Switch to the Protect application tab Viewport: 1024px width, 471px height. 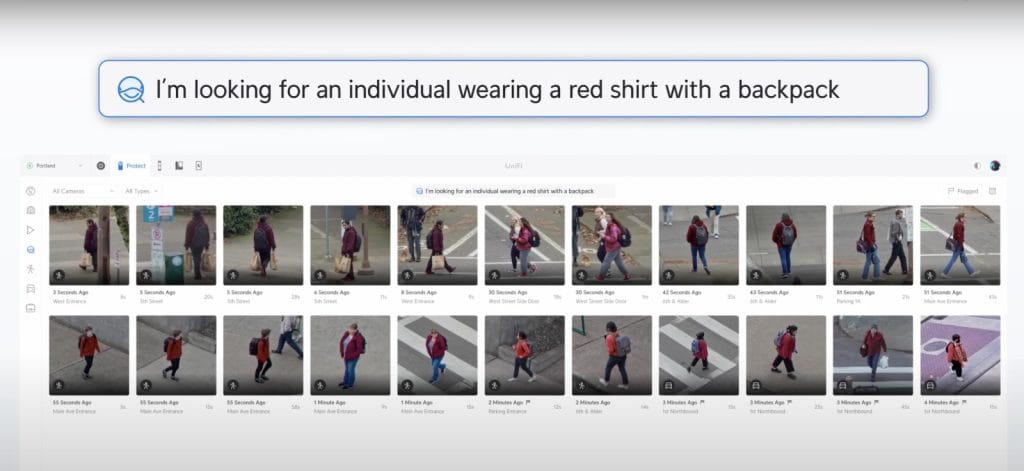[131, 166]
